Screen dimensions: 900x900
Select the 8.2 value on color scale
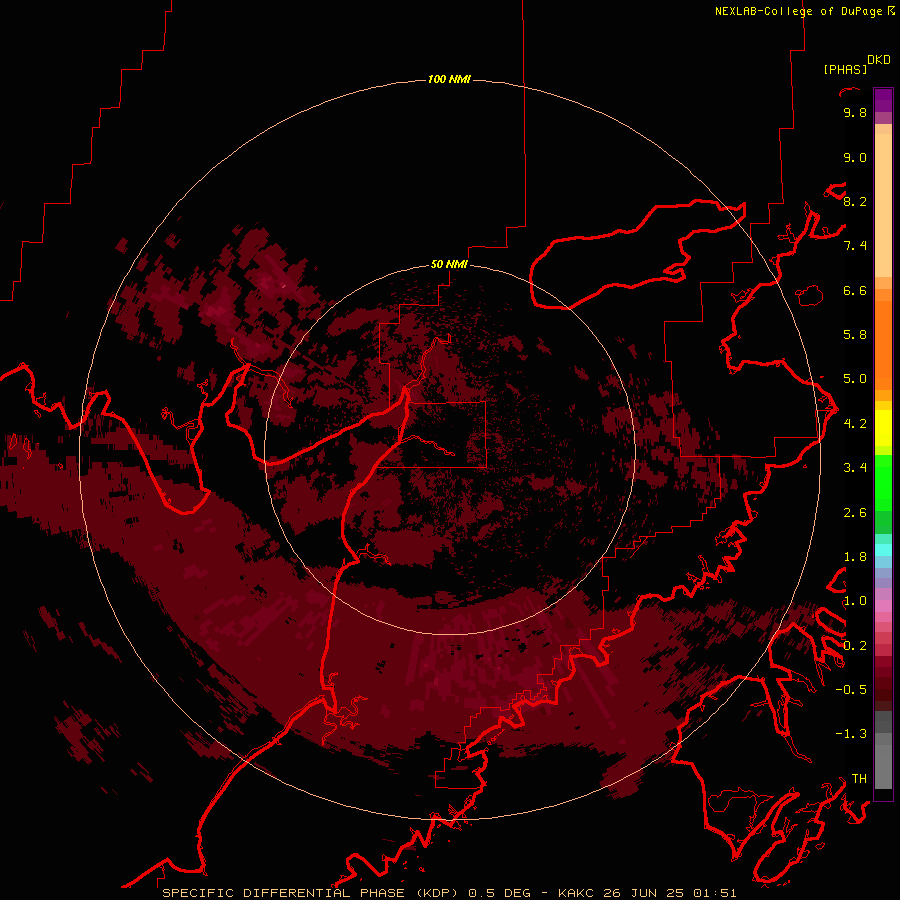coord(855,201)
